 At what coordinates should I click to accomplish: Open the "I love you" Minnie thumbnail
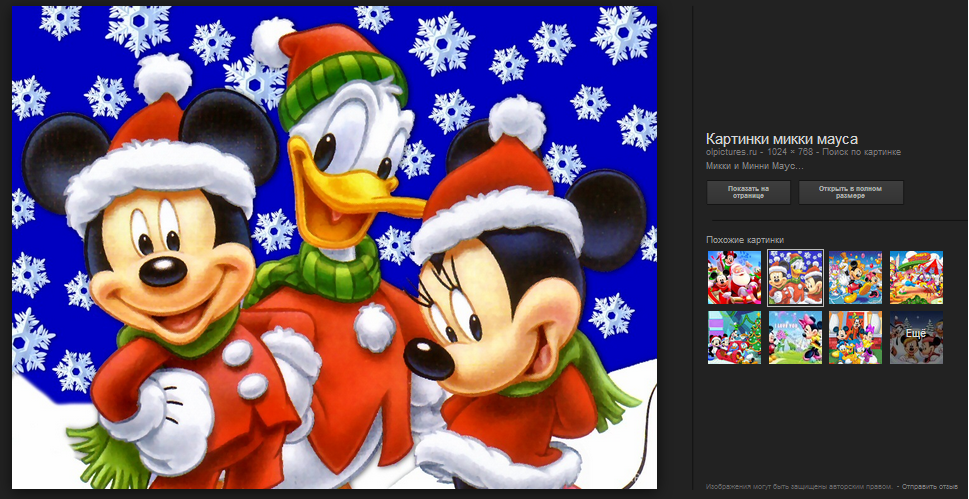pos(795,337)
